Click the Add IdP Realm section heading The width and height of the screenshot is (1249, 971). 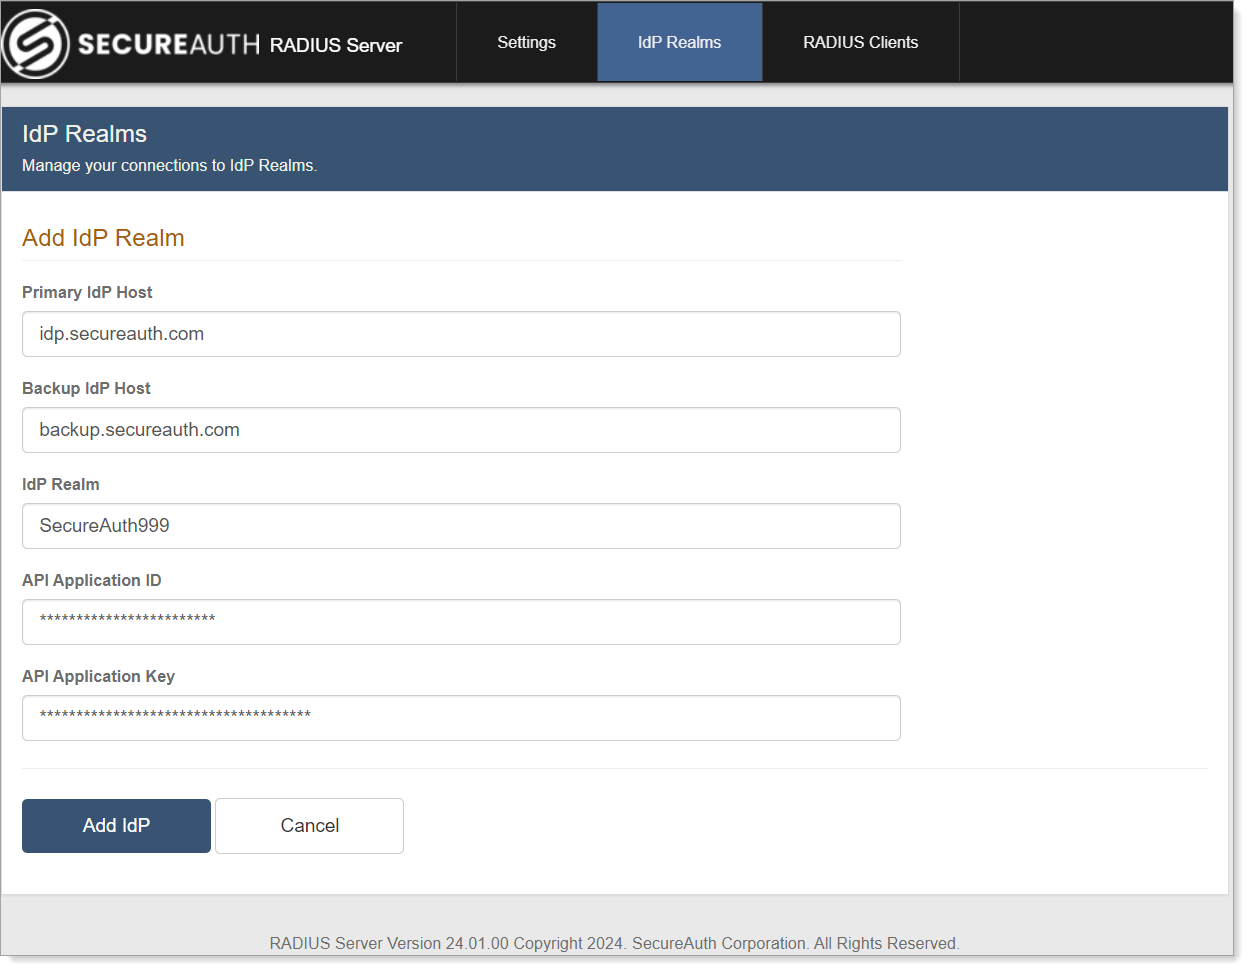point(103,238)
